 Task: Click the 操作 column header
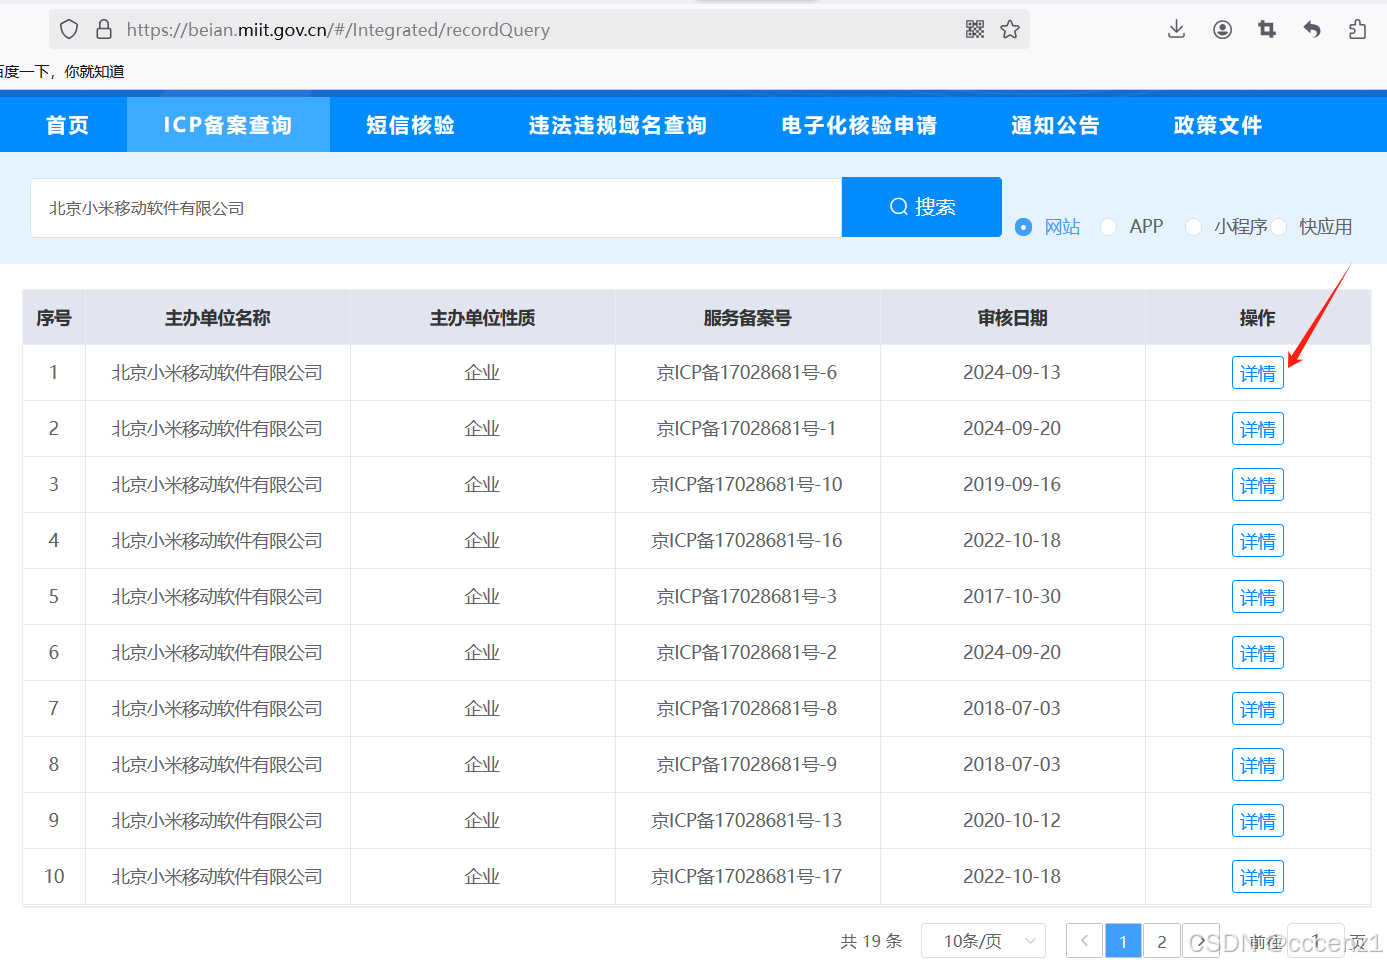(x=1257, y=318)
